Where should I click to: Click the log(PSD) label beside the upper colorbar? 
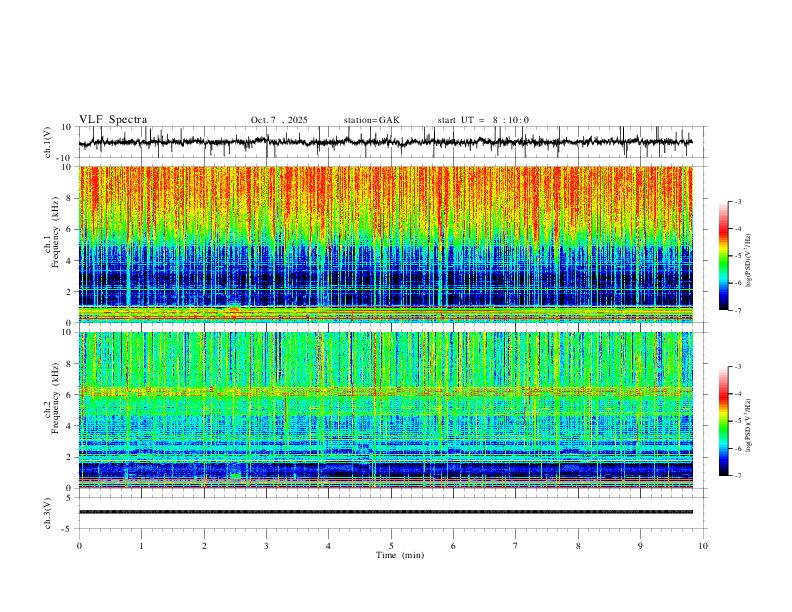(x=748, y=261)
